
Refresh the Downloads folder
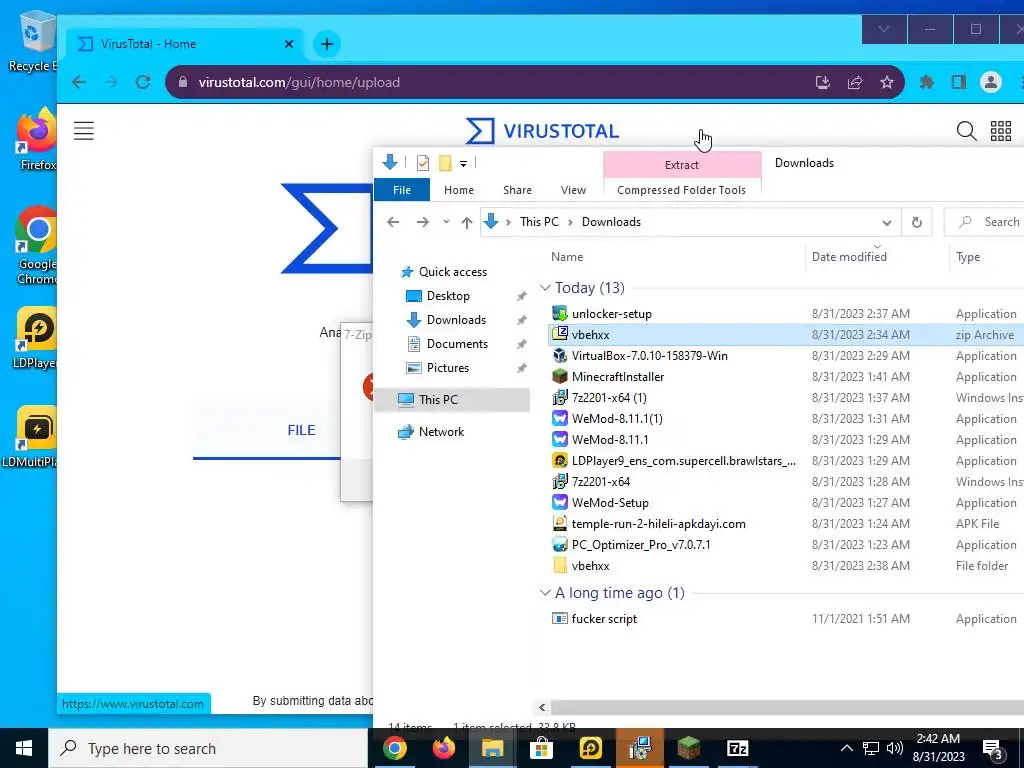click(916, 222)
